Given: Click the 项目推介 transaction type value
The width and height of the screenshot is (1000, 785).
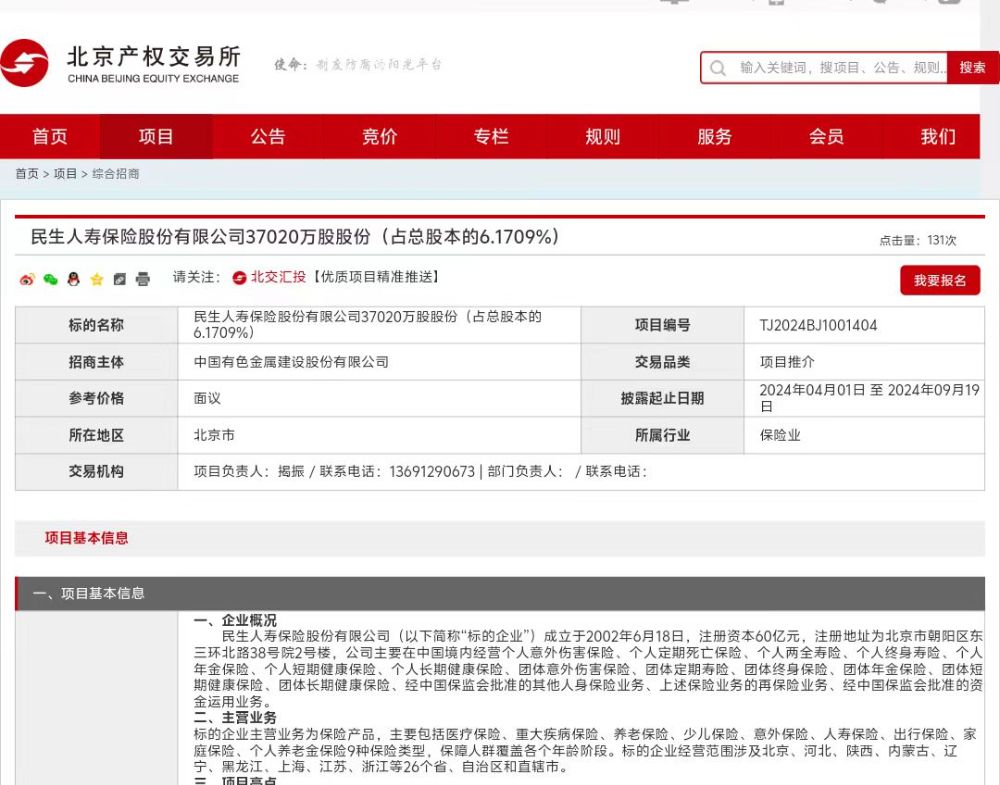Looking at the screenshot, I should pos(787,362).
